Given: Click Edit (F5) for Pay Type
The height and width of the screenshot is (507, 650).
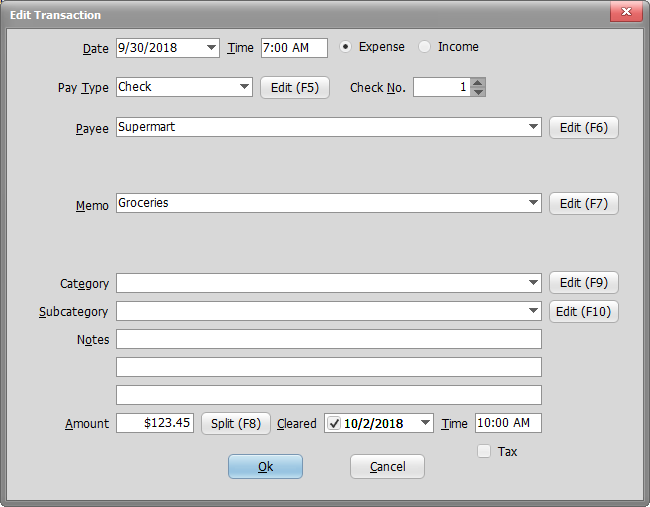Looking at the screenshot, I should 295,87.
